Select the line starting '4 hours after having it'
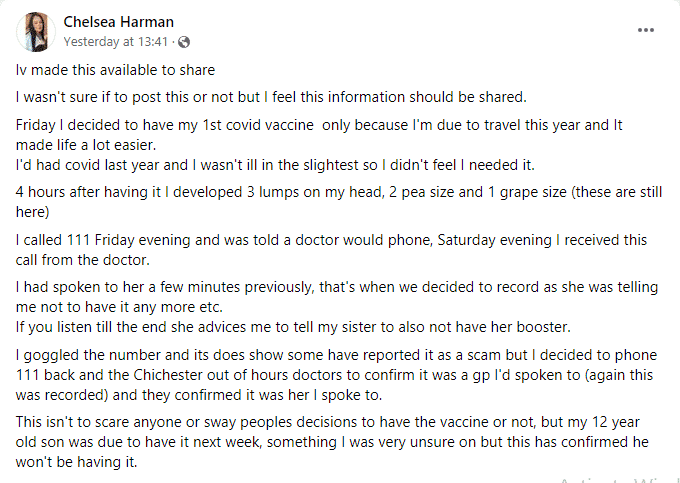The image size is (680, 483). pos(339,192)
